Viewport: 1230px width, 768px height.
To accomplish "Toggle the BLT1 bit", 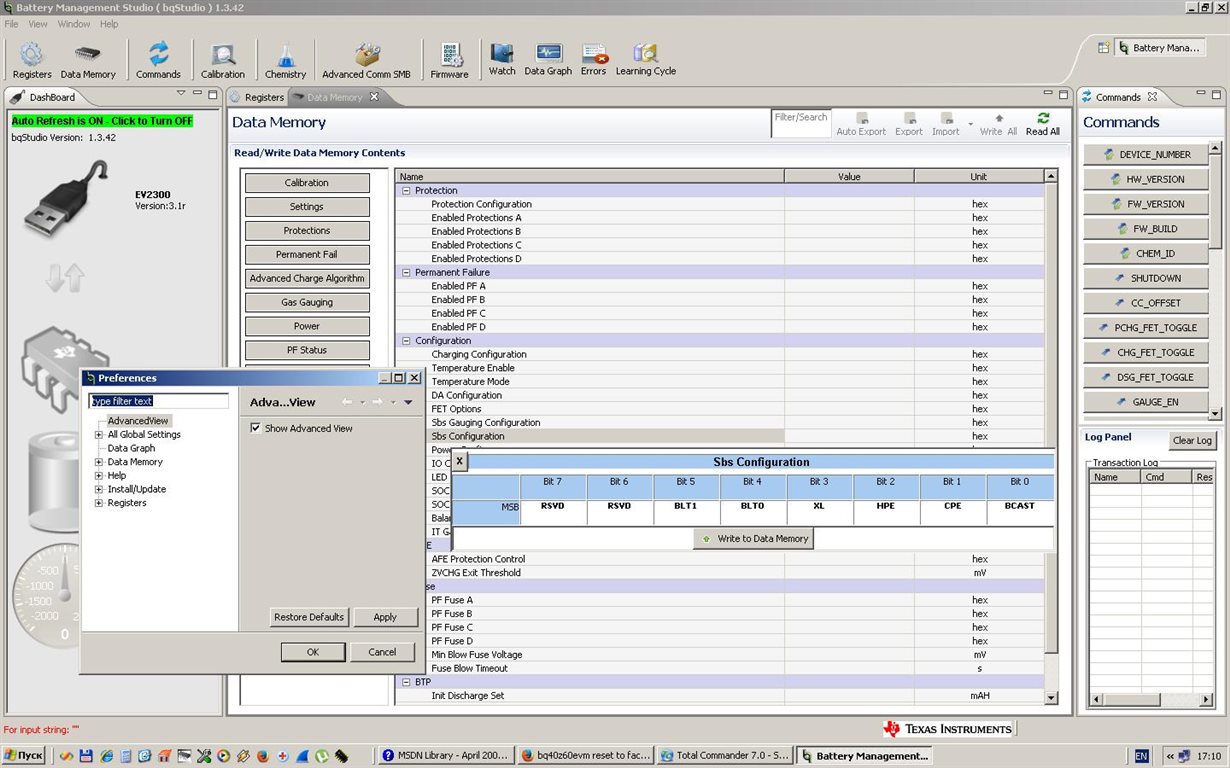I will click(686, 506).
